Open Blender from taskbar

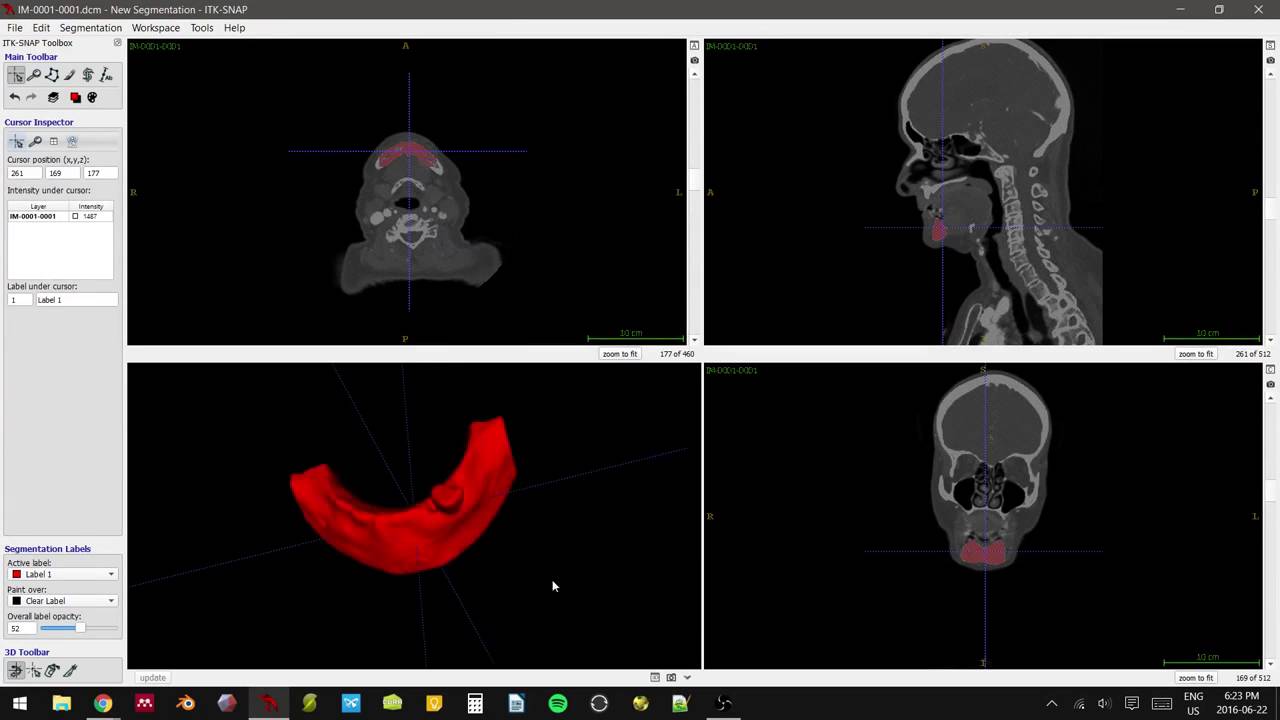[186, 703]
